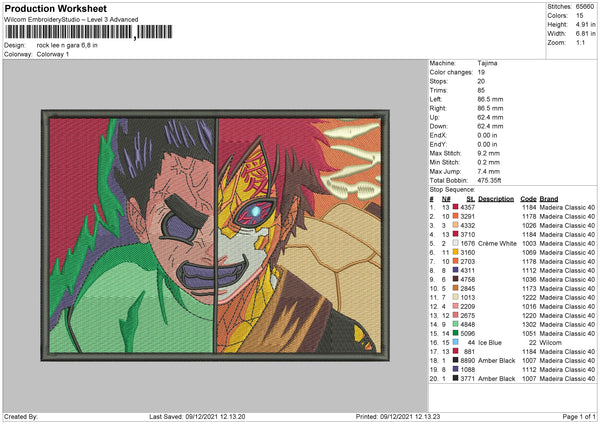Select the Crème White swatch in stop 5
The image size is (600, 424).
455,243
